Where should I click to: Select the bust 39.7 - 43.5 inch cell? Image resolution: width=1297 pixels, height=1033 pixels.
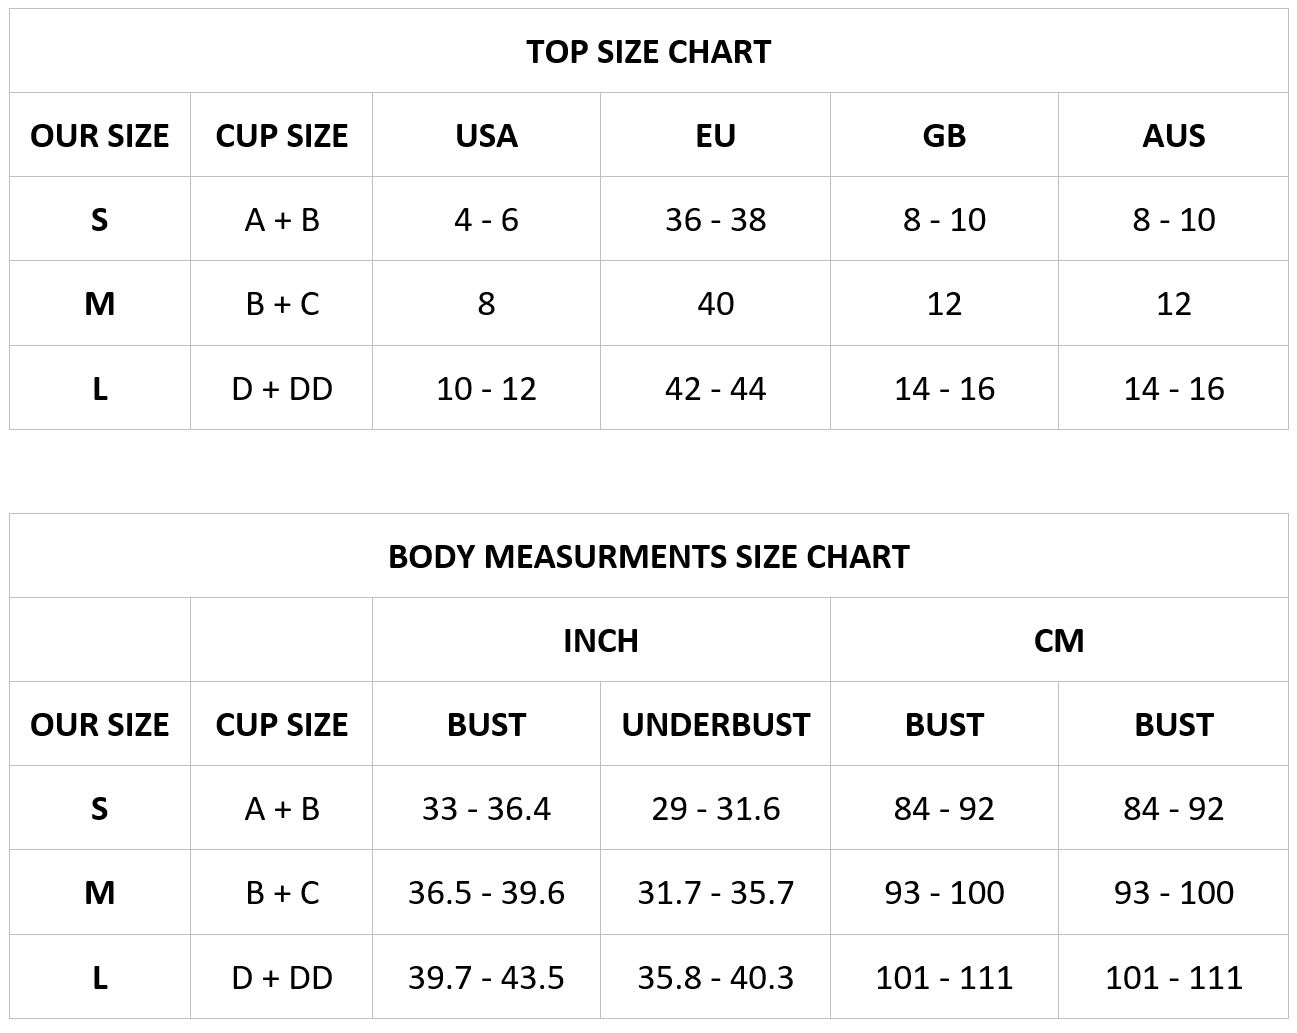click(x=486, y=978)
